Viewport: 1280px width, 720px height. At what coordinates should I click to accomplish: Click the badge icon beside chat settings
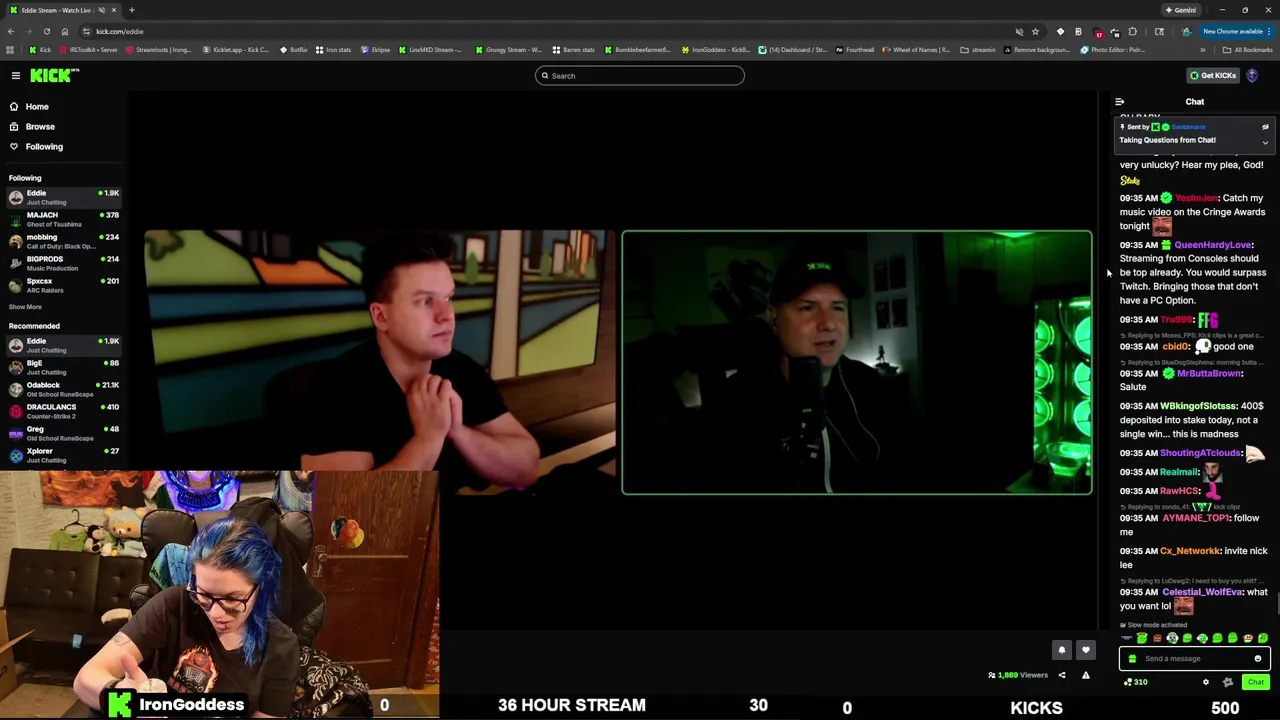[x=1228, y=682]
